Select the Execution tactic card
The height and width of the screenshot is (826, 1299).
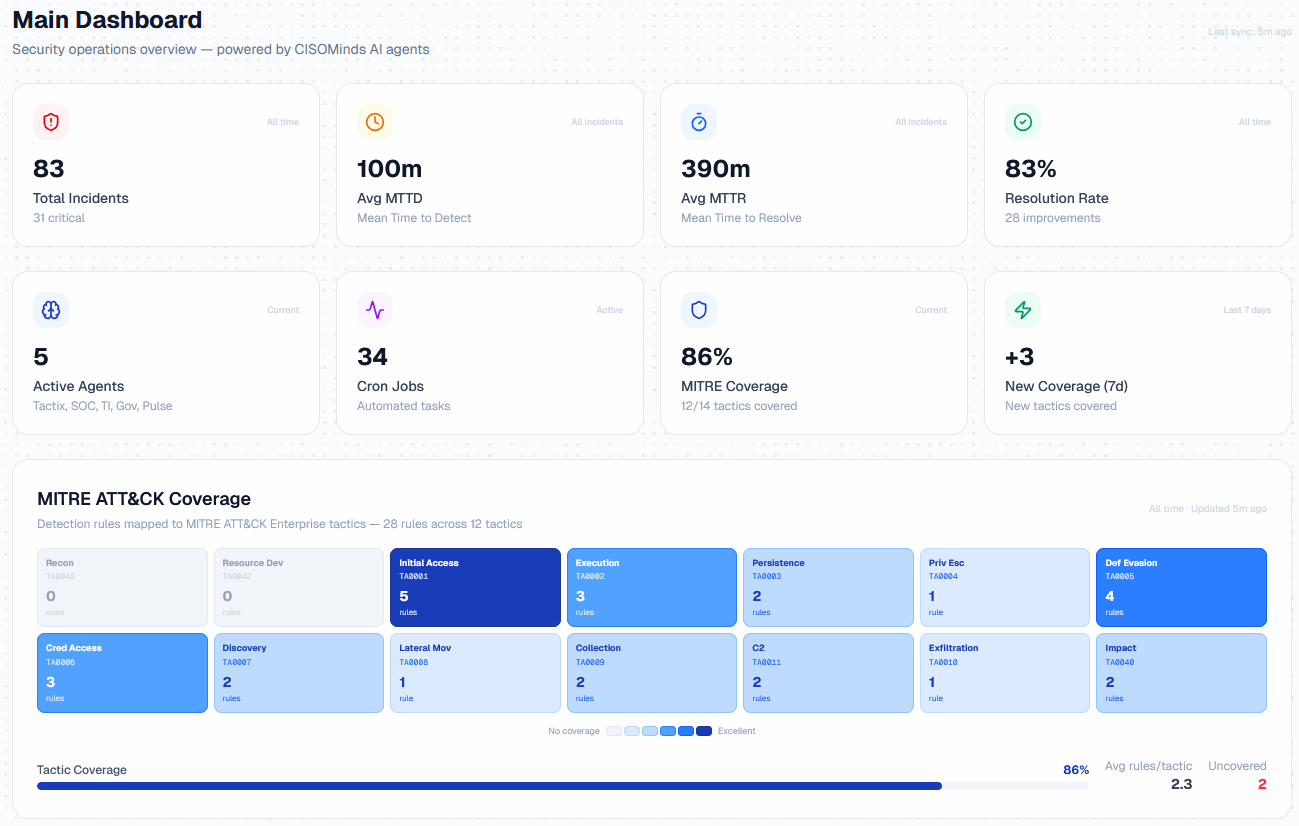(652, 587)
